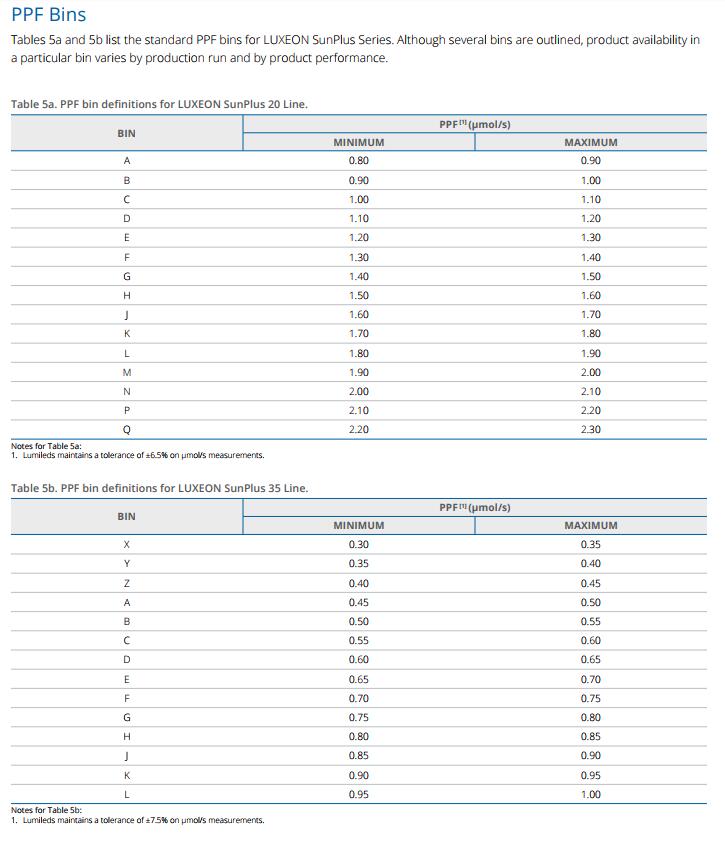This screenshot has width=725, height=843.
Task: Click the Table 5a caption for SunPlus 20 Line
Action: 159,104
